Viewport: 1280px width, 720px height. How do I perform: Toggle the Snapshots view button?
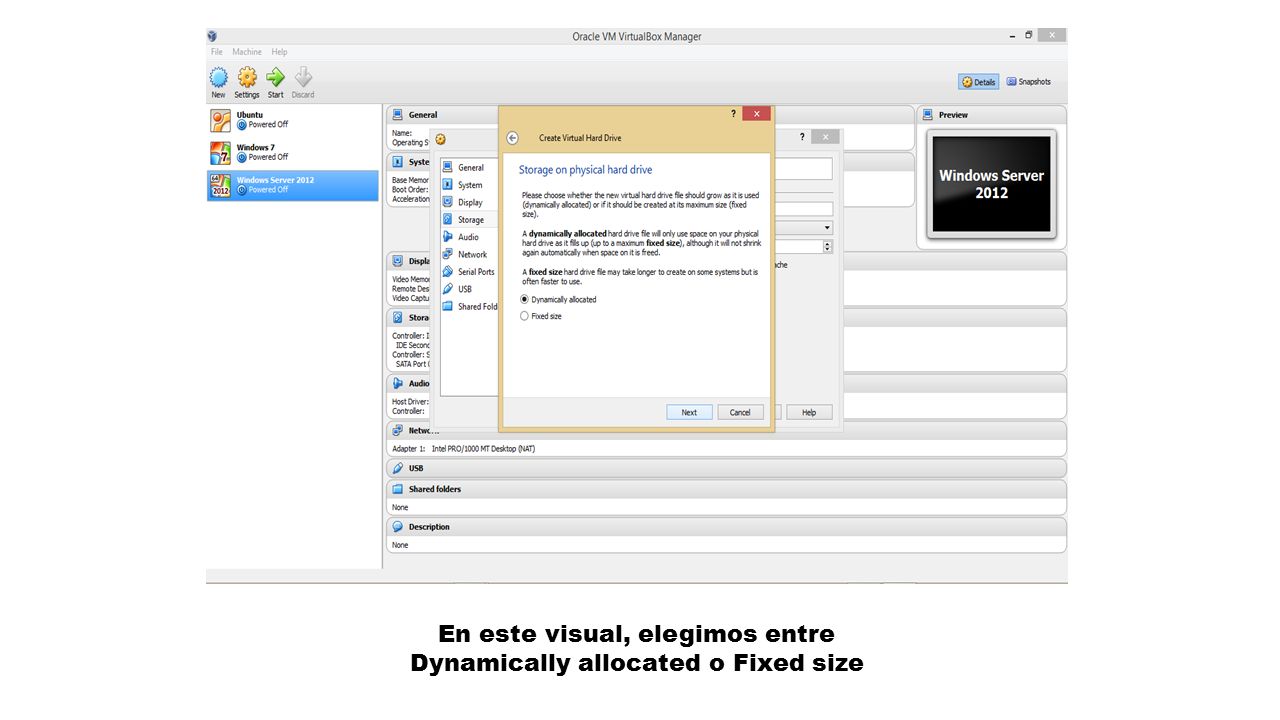1029,82
